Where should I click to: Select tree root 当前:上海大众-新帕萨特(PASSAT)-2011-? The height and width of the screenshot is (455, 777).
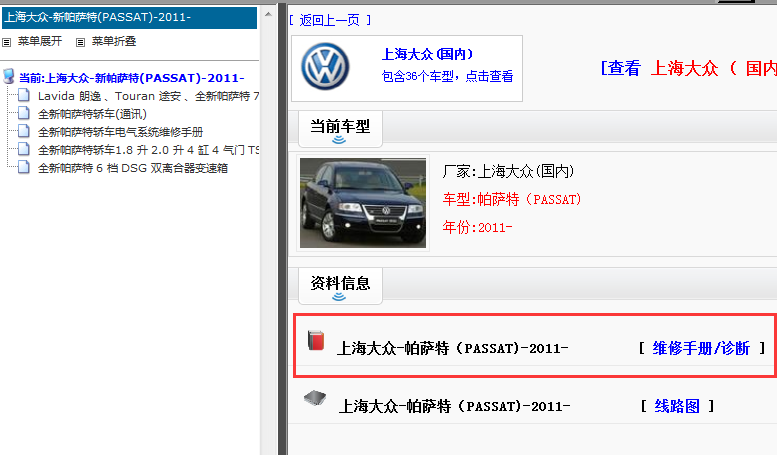(131, 78)
